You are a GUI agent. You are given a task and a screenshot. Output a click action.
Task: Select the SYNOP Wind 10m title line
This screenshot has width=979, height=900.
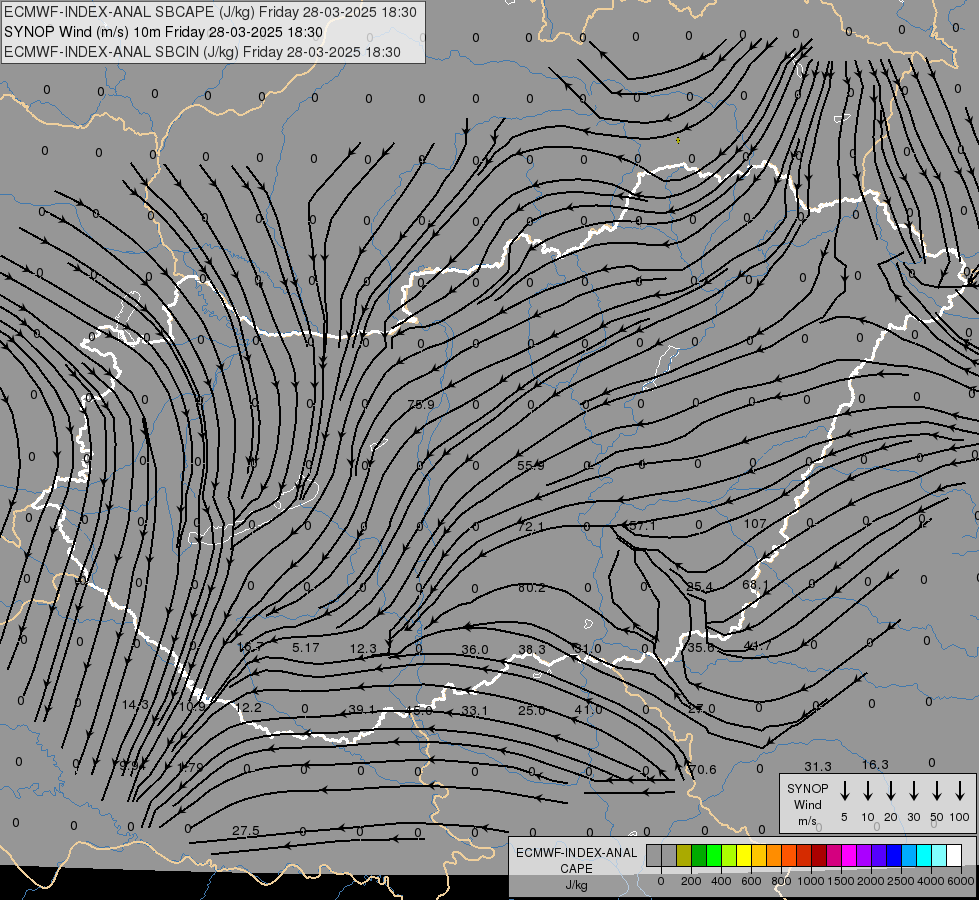[163, 32]
